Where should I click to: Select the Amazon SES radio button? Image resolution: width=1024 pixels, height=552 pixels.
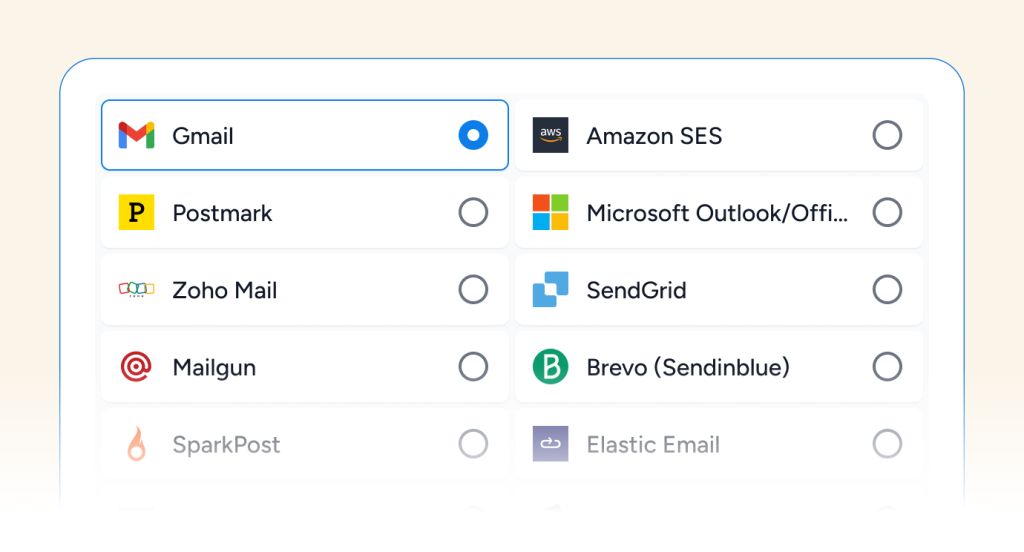pyautogui.click(x=888, y=135)
